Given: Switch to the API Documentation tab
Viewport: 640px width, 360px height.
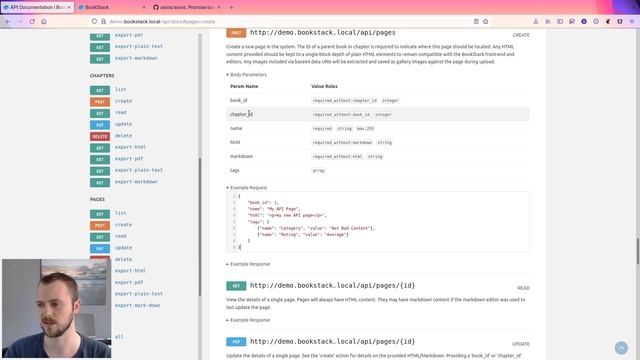Looking at the screenshot, I should pos(37,7).
